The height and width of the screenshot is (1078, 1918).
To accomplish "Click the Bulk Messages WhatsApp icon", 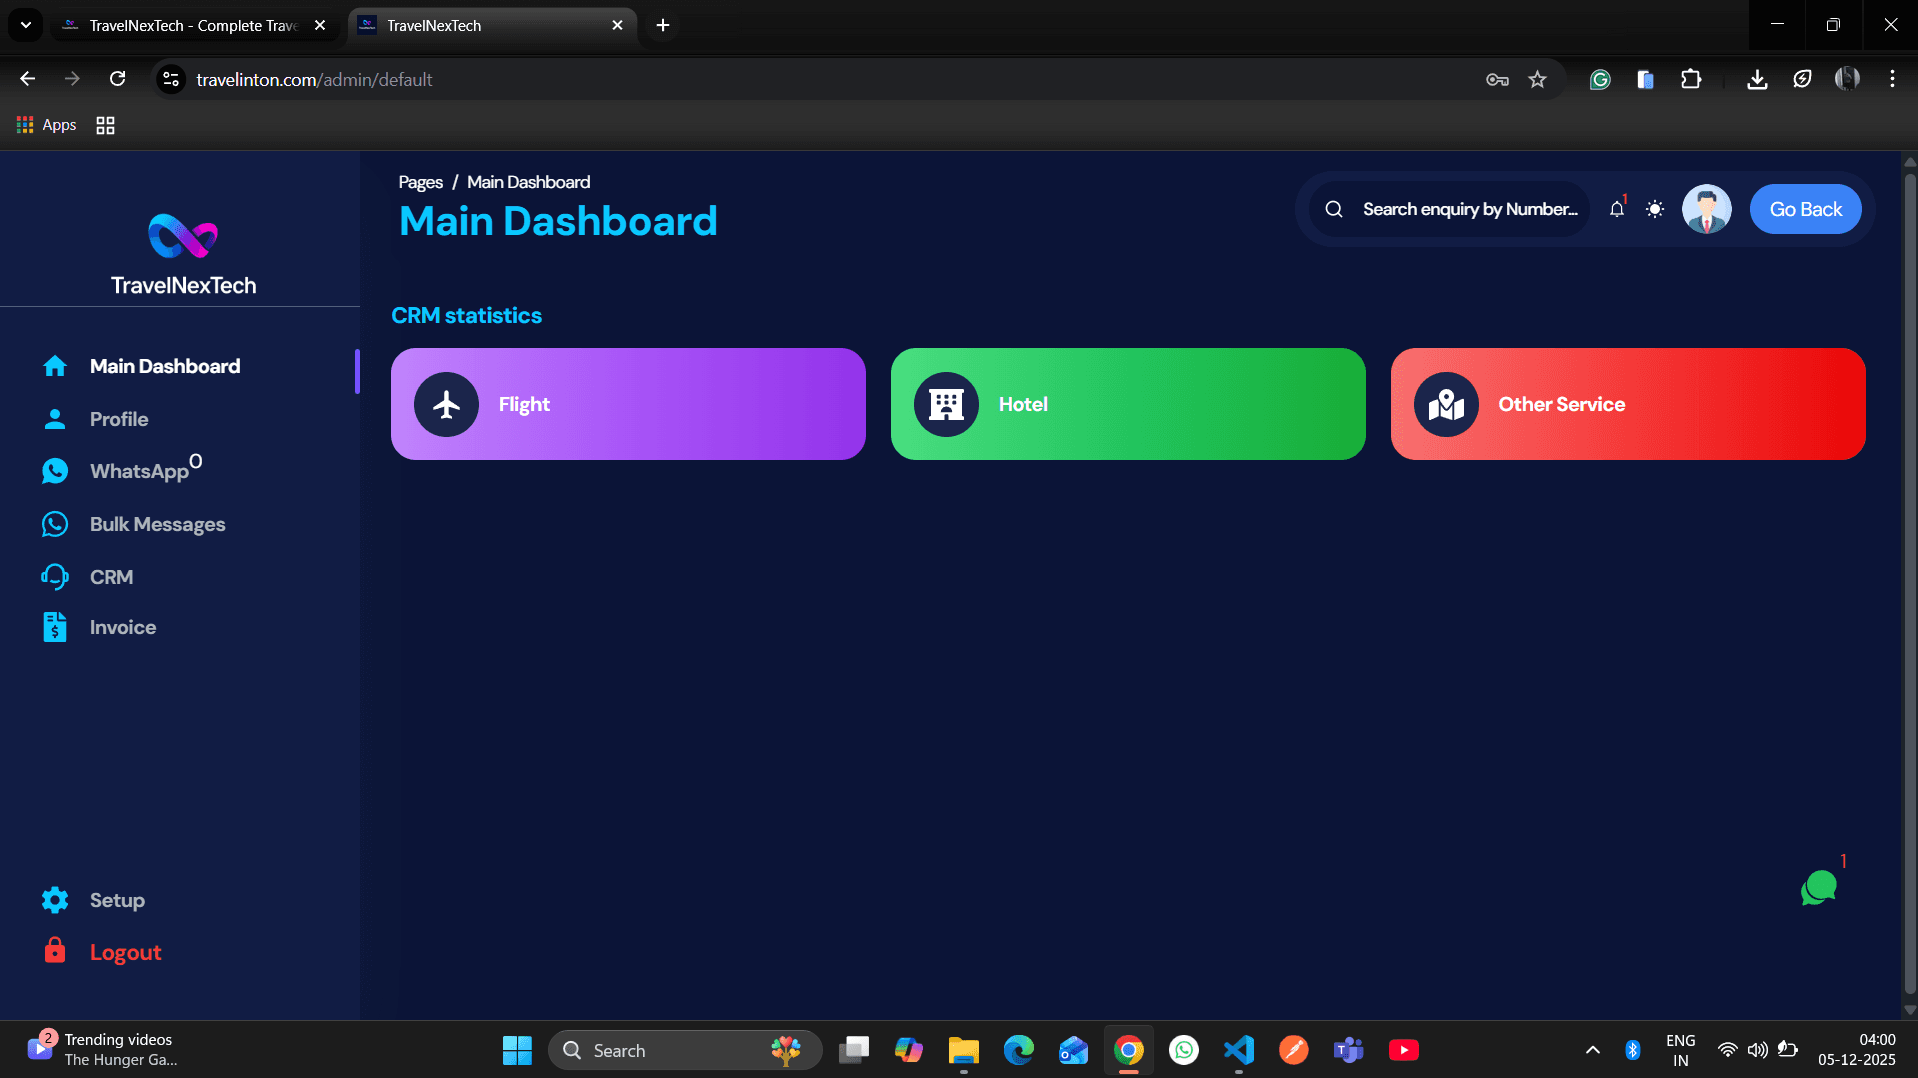I will point(55,524).
